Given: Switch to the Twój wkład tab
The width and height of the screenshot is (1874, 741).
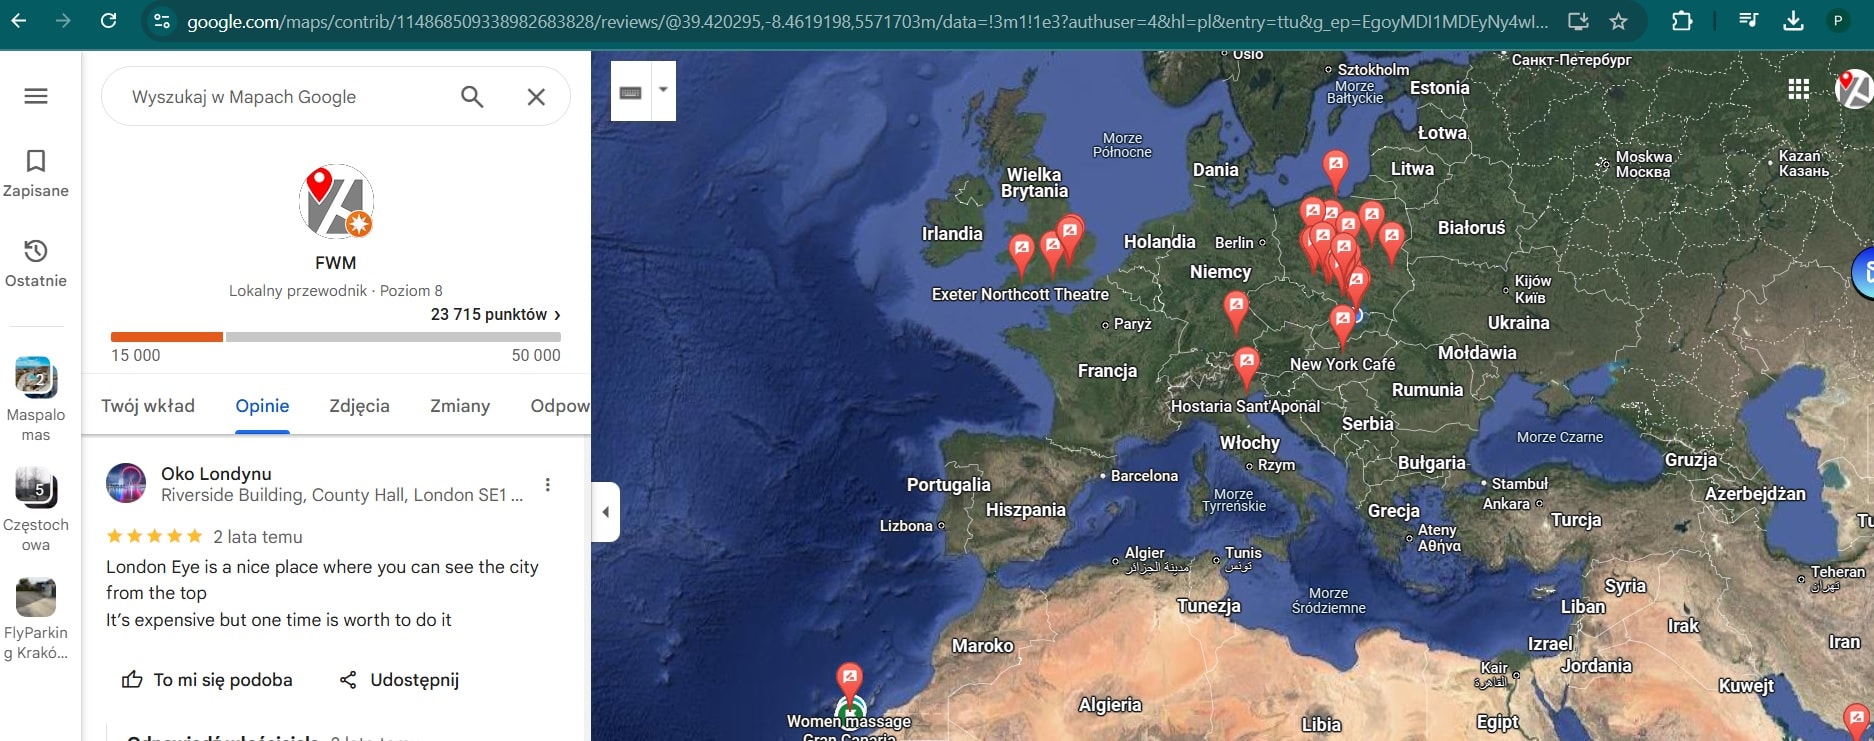Looking at the screenshot, I should 148,406.
